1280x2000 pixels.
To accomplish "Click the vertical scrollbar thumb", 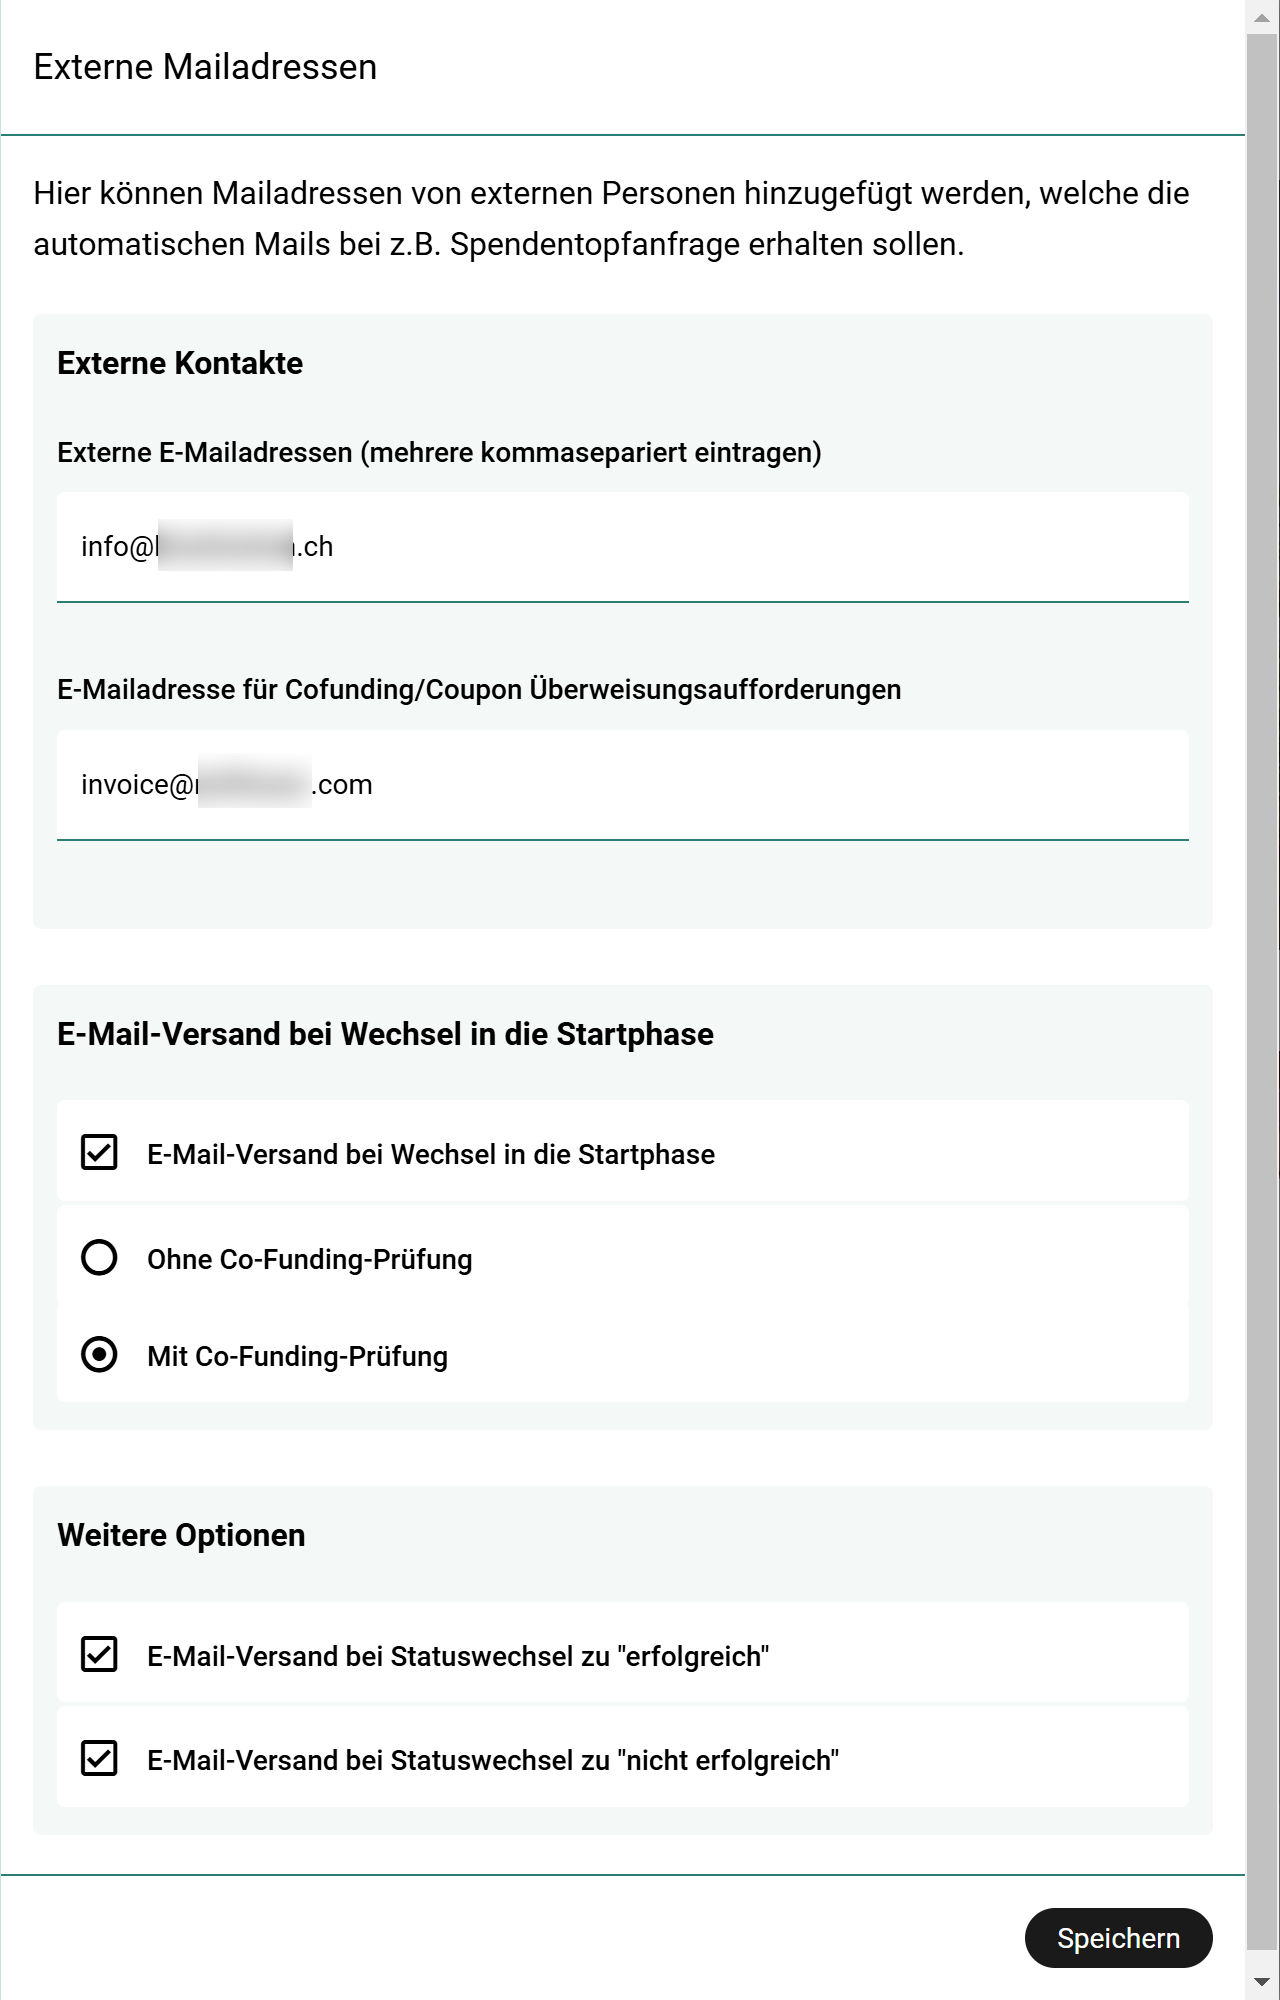I will coord(1262,990).
